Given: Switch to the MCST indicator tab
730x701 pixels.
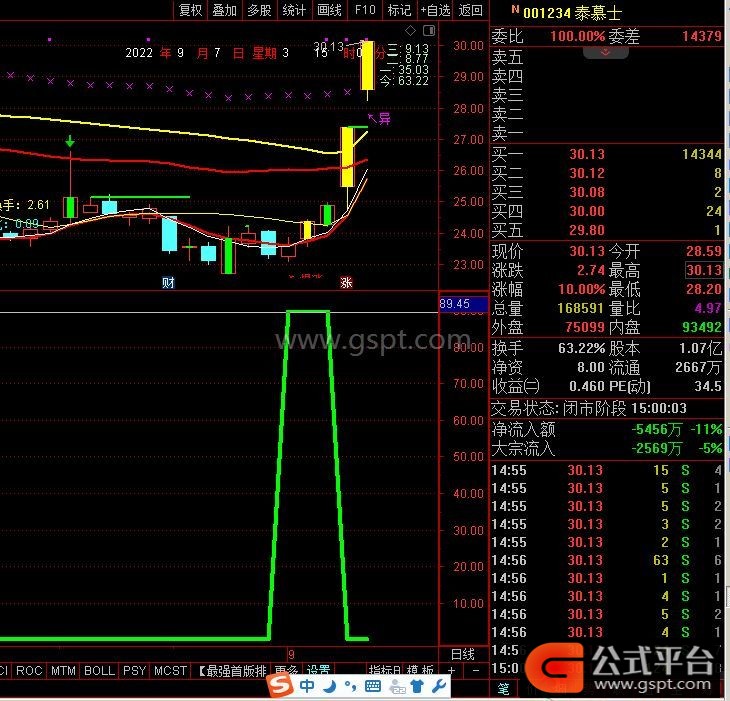Looking at the screenshot, I should (x=170, y=670).
